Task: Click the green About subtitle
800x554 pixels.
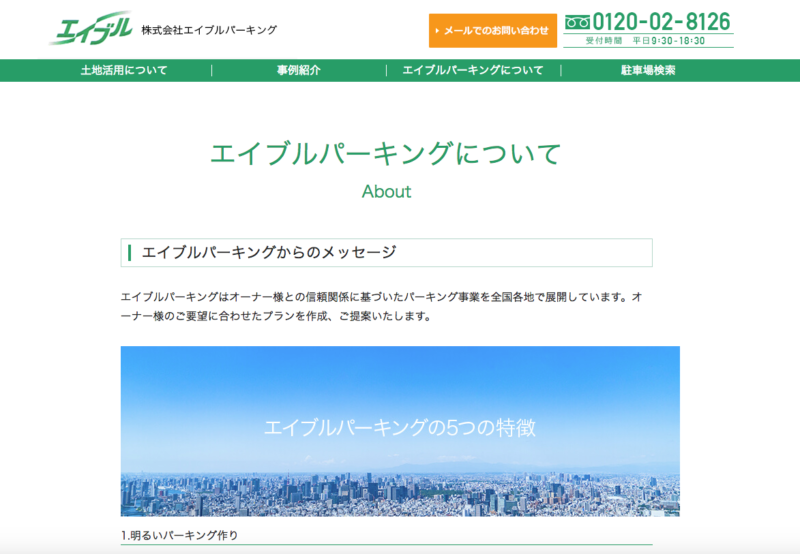Action: coord(386,191)
